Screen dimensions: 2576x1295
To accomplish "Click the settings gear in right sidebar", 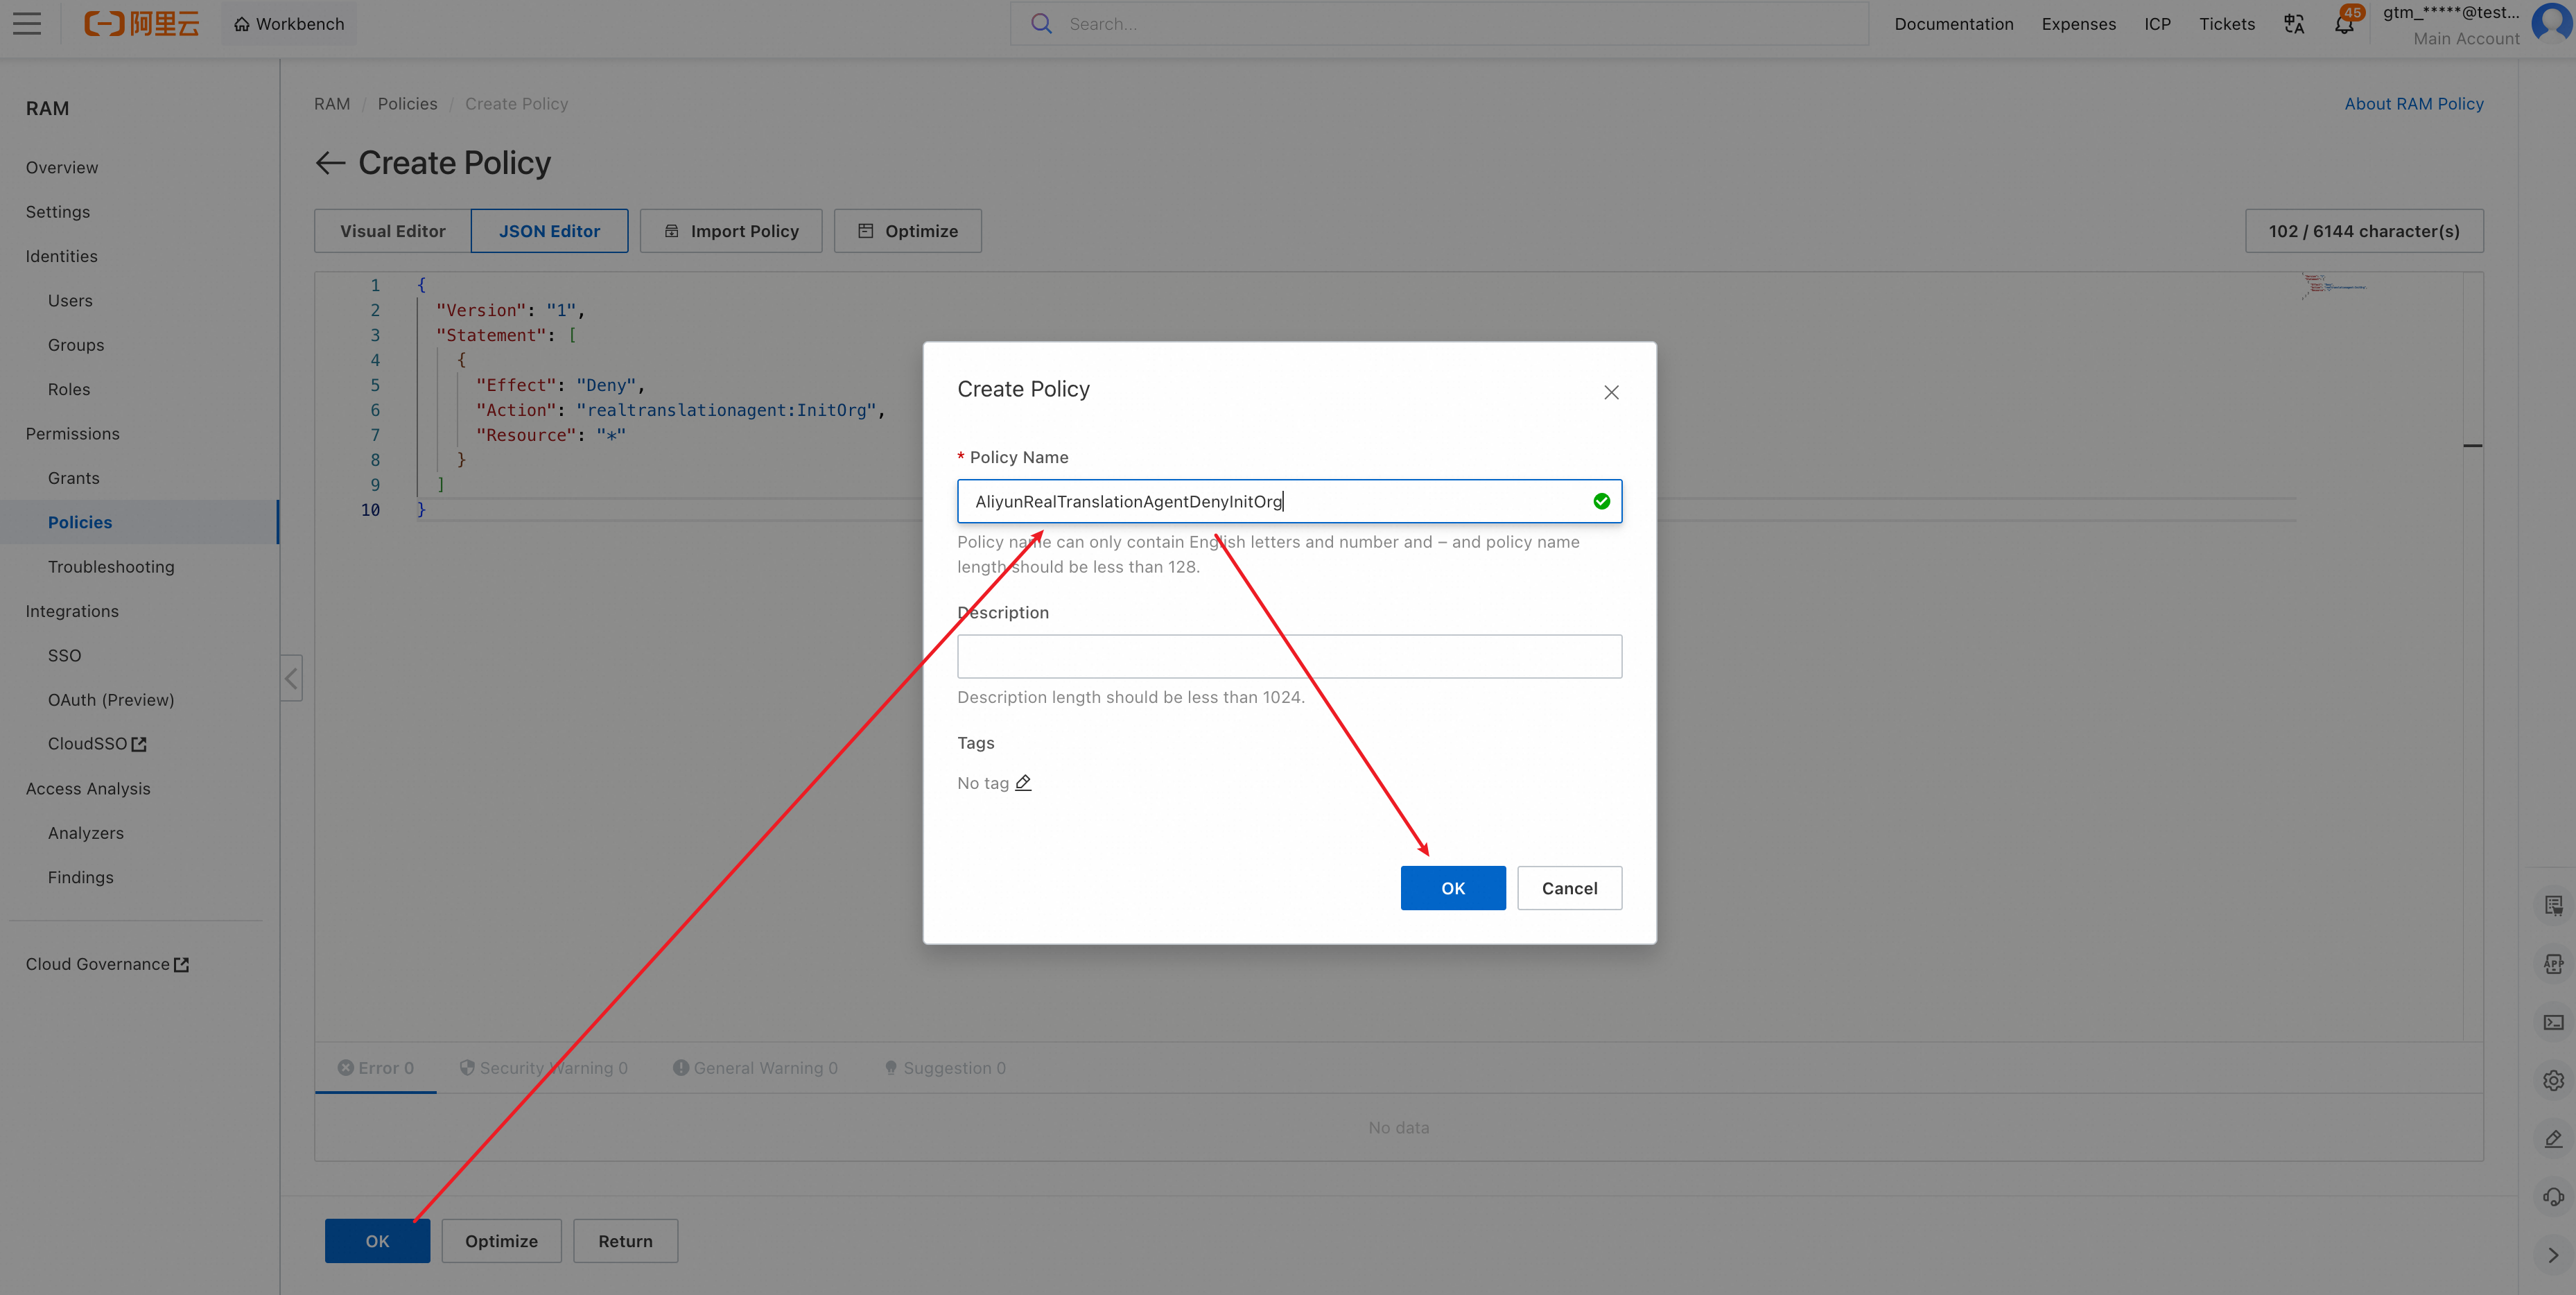I will (2553, 1080).
